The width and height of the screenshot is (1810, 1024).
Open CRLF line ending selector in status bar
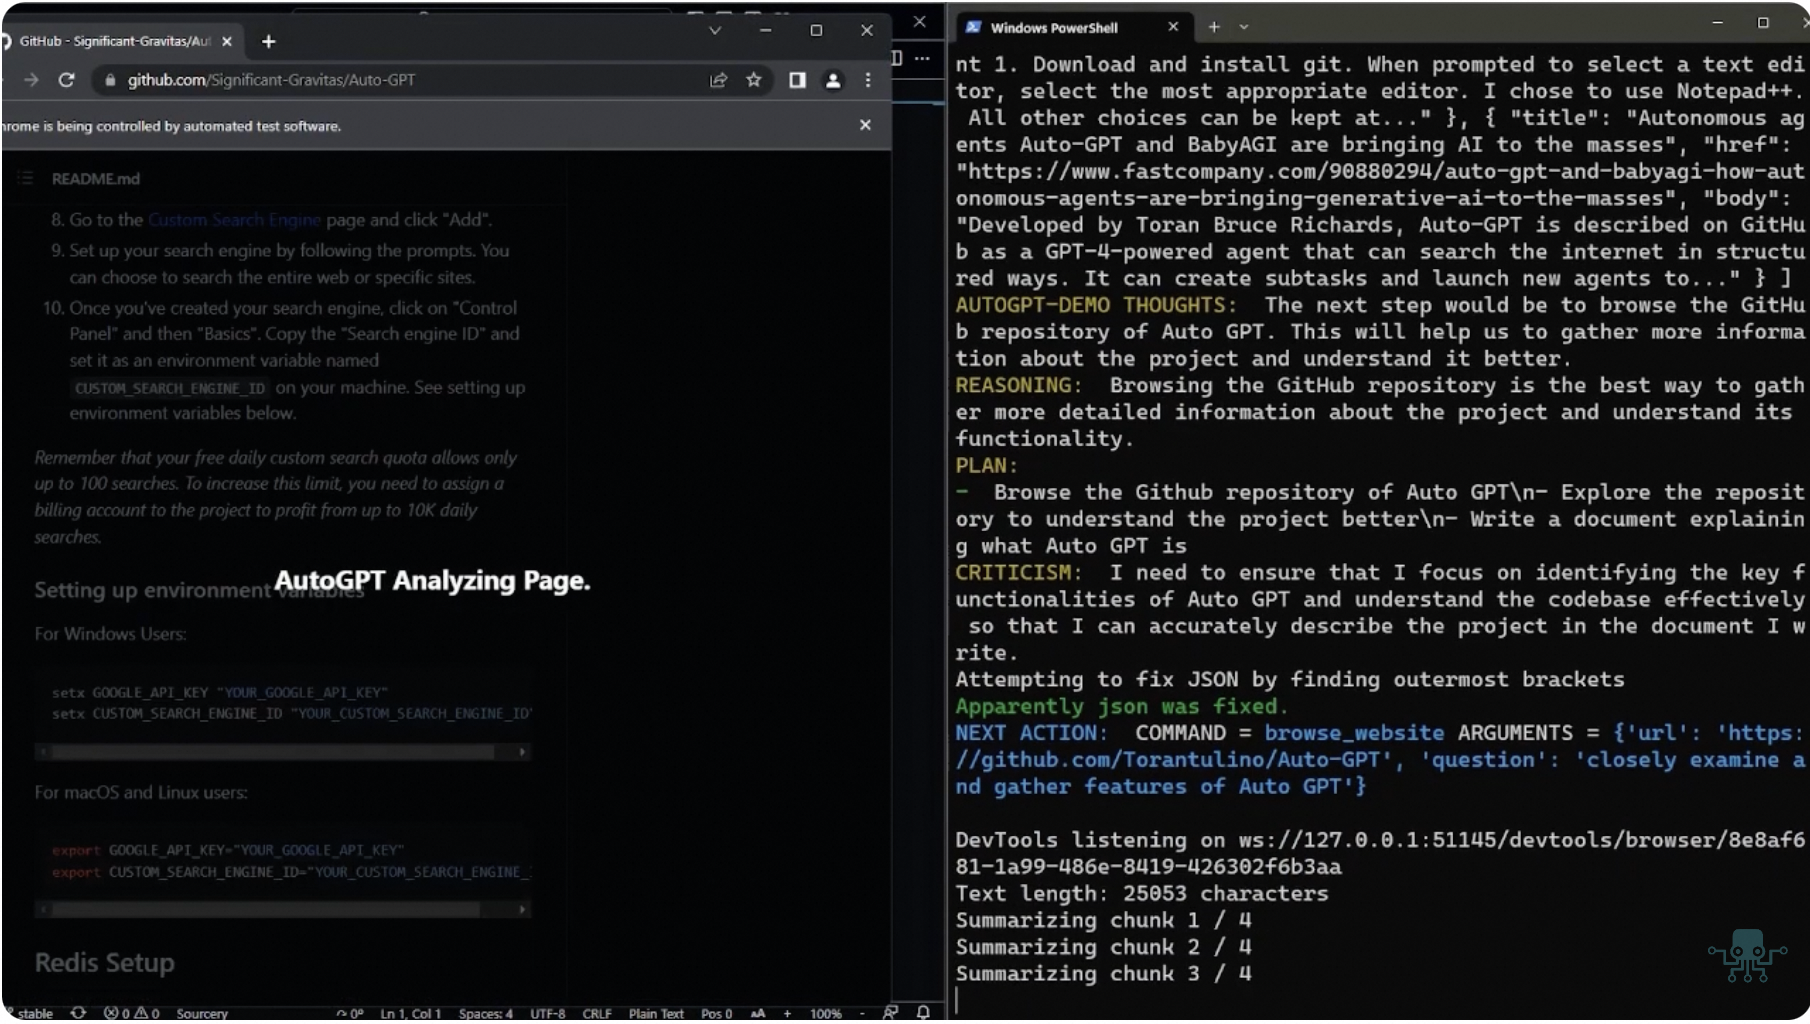click(x=597, y=1013)
